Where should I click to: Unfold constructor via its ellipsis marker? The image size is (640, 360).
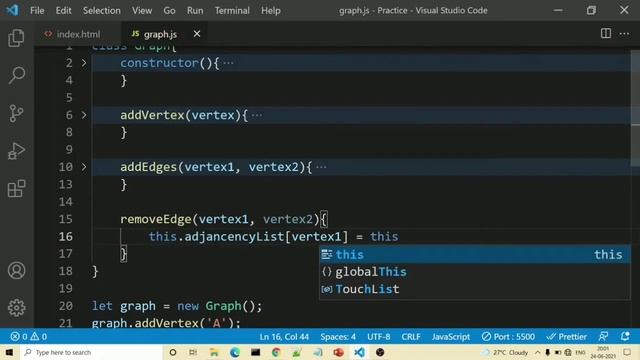pyautogui.click(x=229, y=63)
